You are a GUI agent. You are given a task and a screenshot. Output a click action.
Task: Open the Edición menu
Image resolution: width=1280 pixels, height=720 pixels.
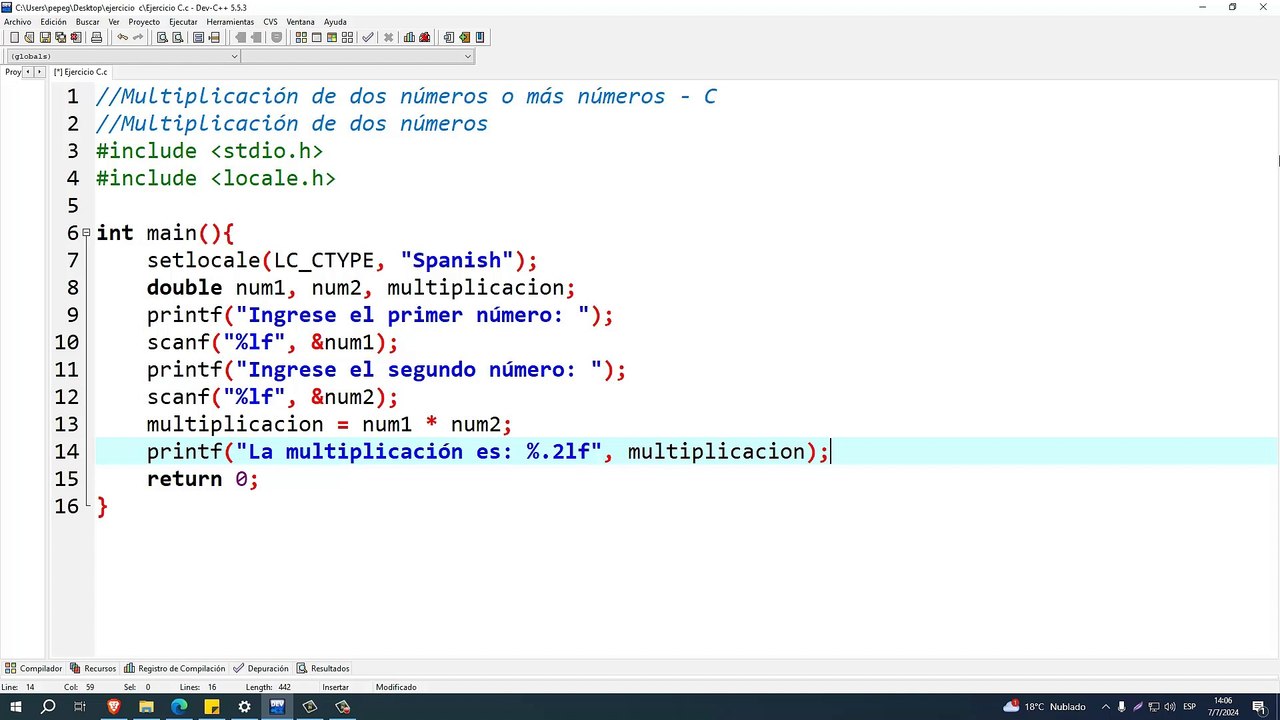click(x=53, y=21)
